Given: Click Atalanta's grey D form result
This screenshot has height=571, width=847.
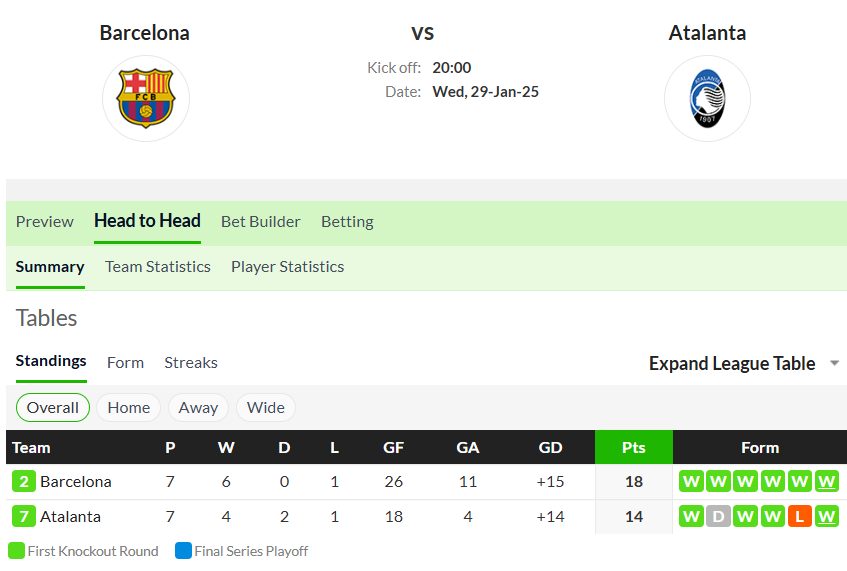Looking at the screenshot, I should click(718, 516).
